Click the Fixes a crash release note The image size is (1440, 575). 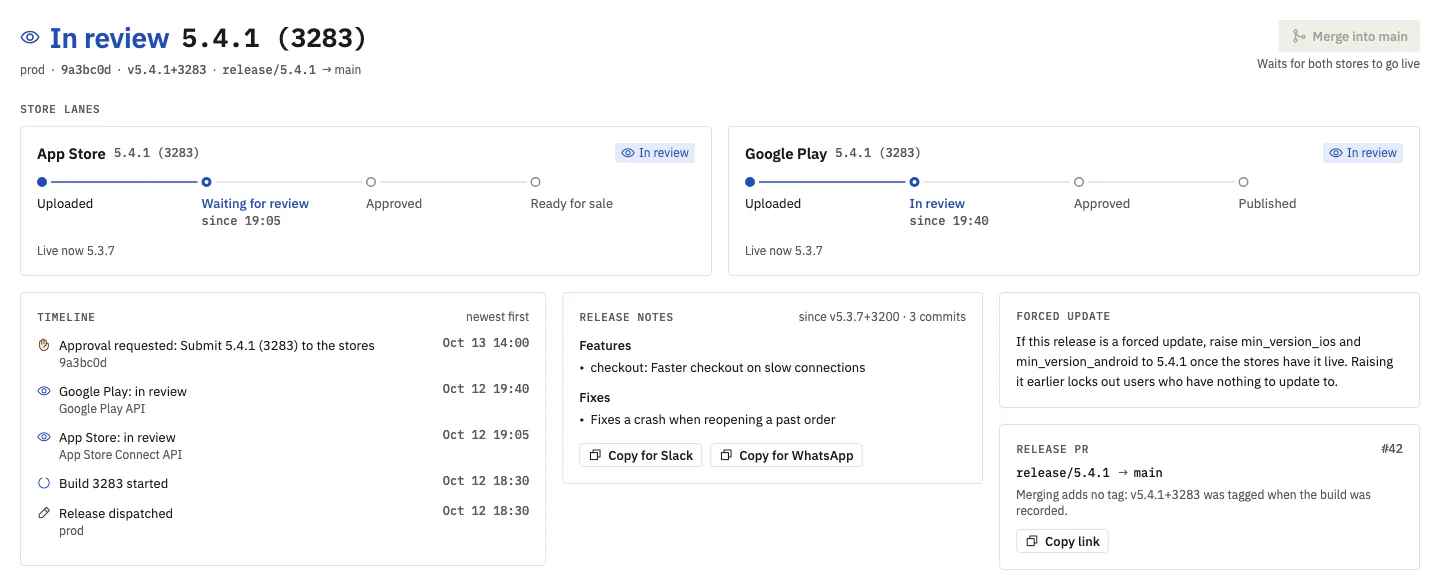pos(713,419)
